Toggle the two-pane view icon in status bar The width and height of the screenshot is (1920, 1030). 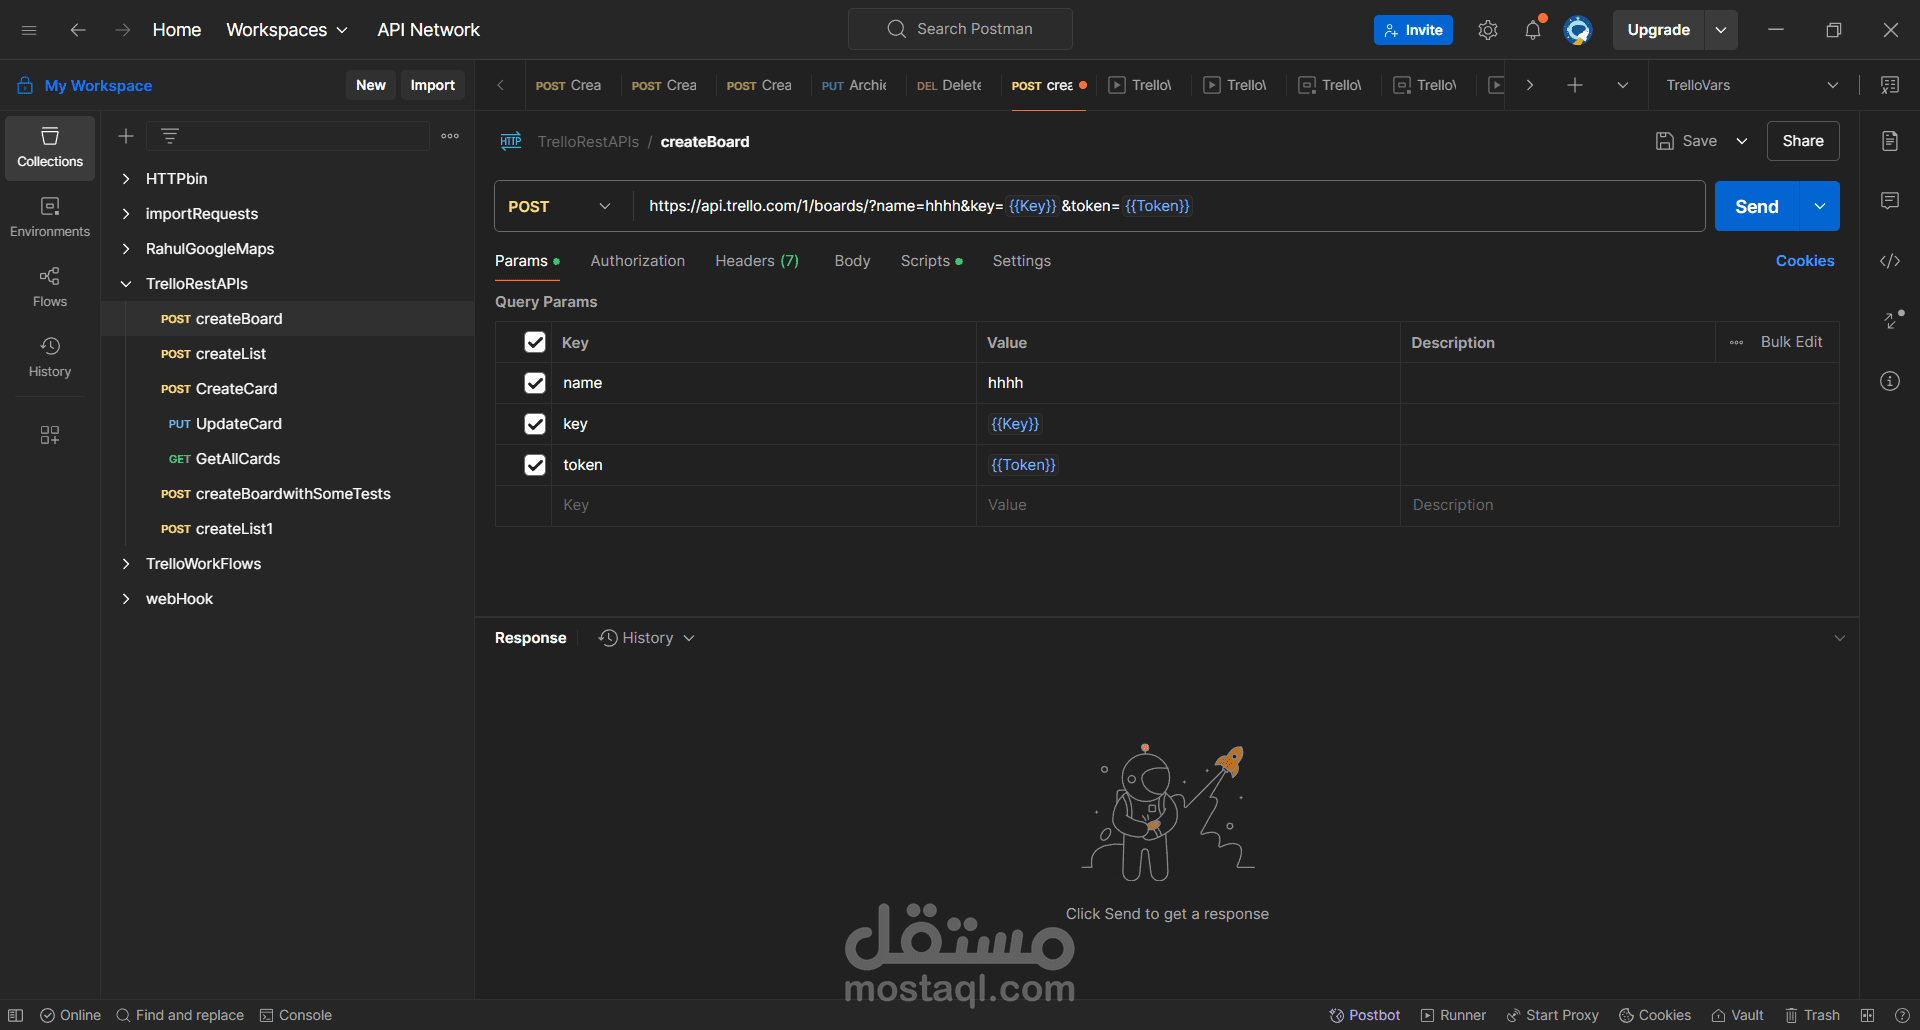point(1867,1015)
